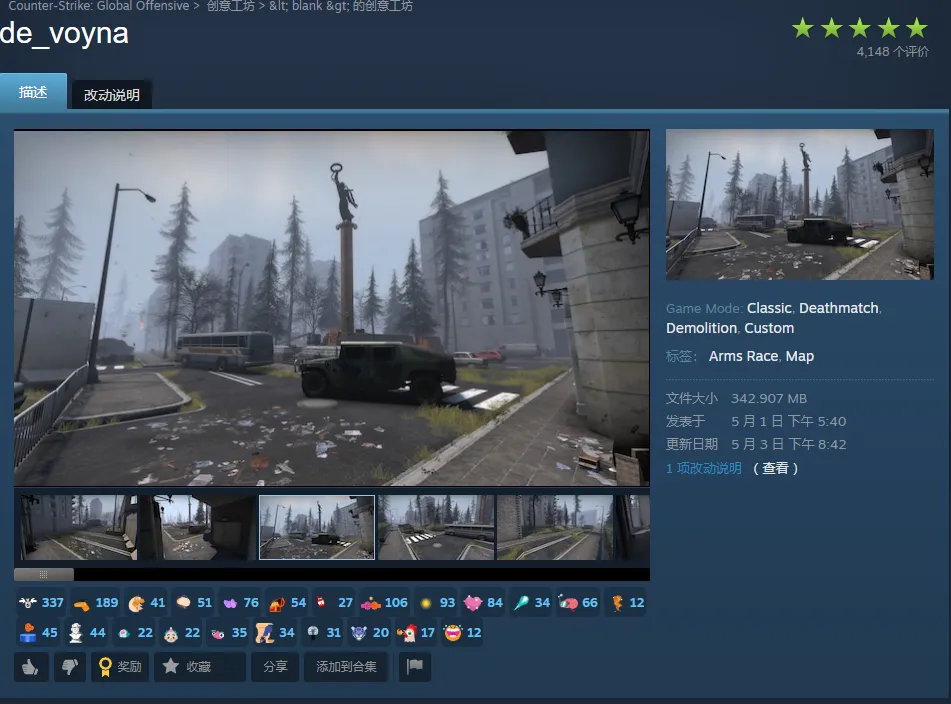Click the rooster award showing 17
Screen dimensions: 951x704
(x=416, y=633)
